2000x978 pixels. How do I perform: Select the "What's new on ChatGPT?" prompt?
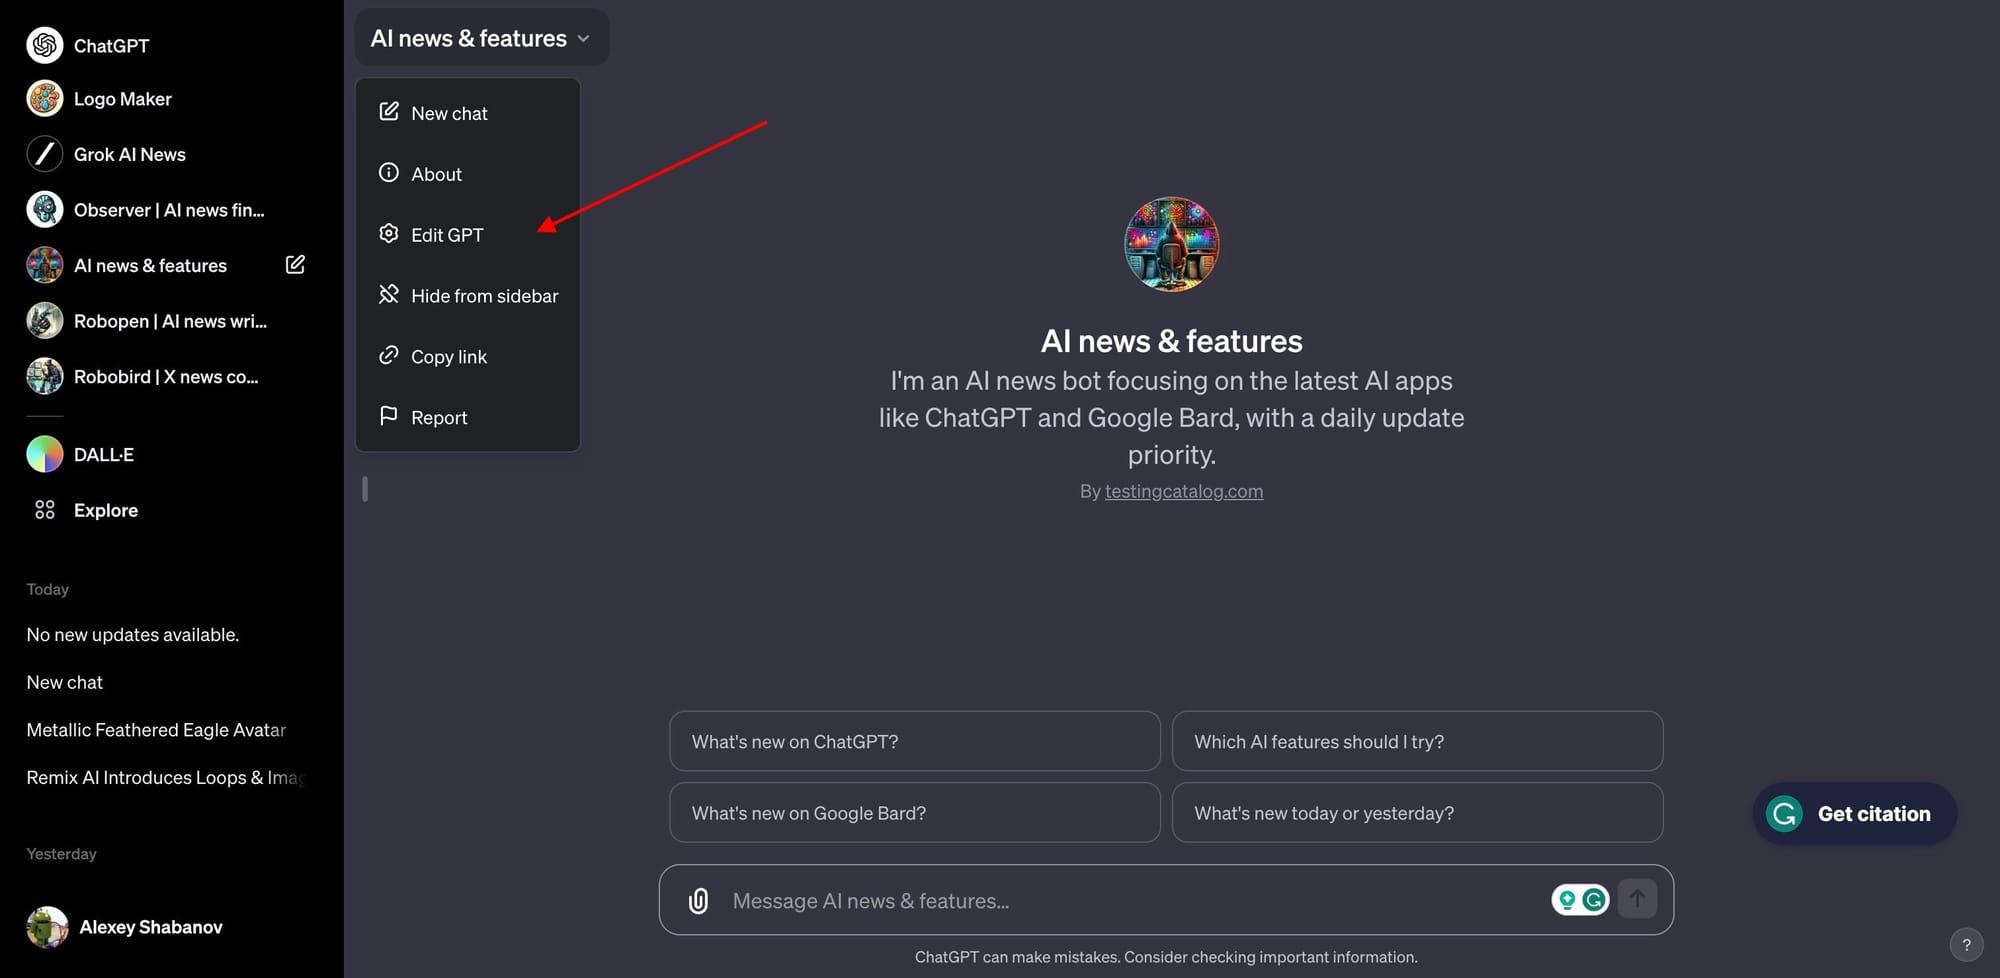tap(915, 741)
